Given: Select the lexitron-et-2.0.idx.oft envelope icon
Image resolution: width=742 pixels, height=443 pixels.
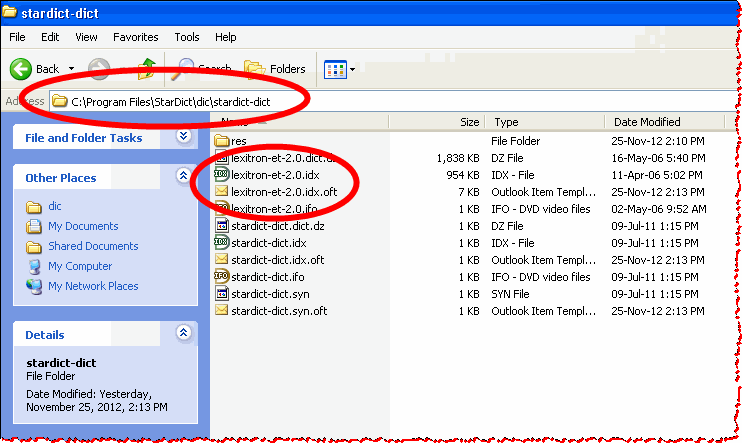Looking at the screenshot, I should pos(221,191).
